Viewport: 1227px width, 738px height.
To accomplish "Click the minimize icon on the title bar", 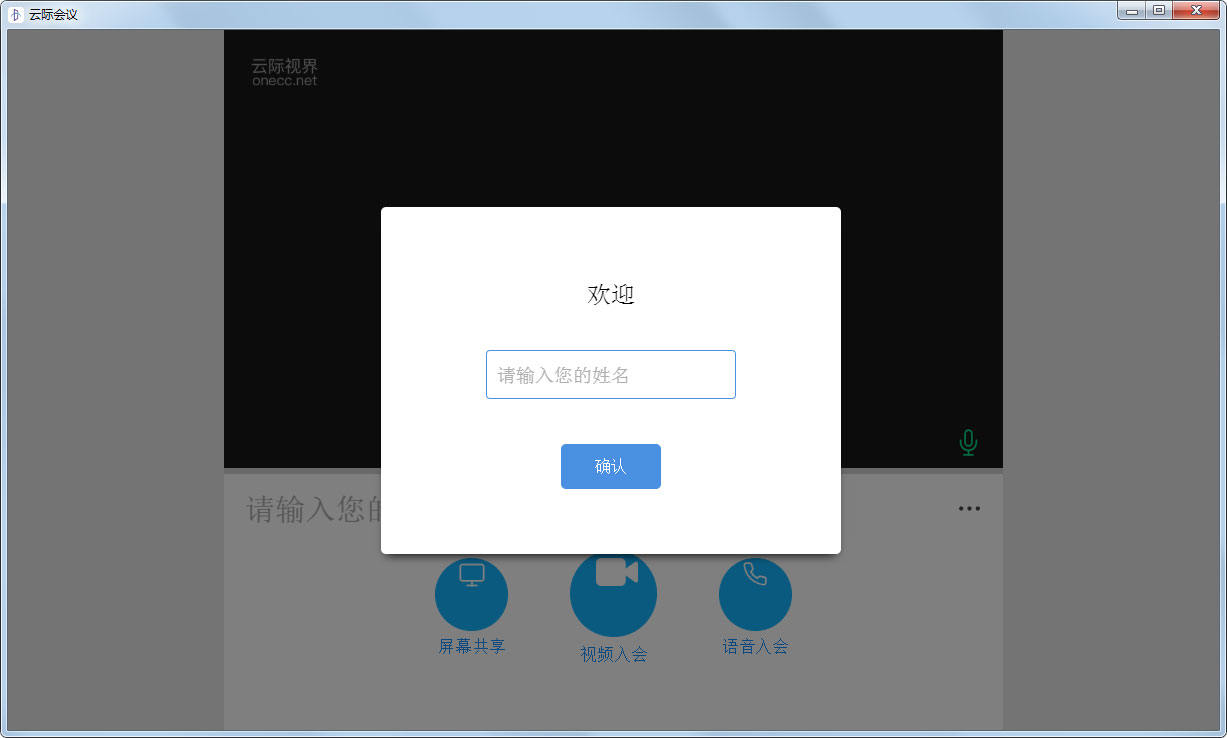I will [x=1131, y=10].
